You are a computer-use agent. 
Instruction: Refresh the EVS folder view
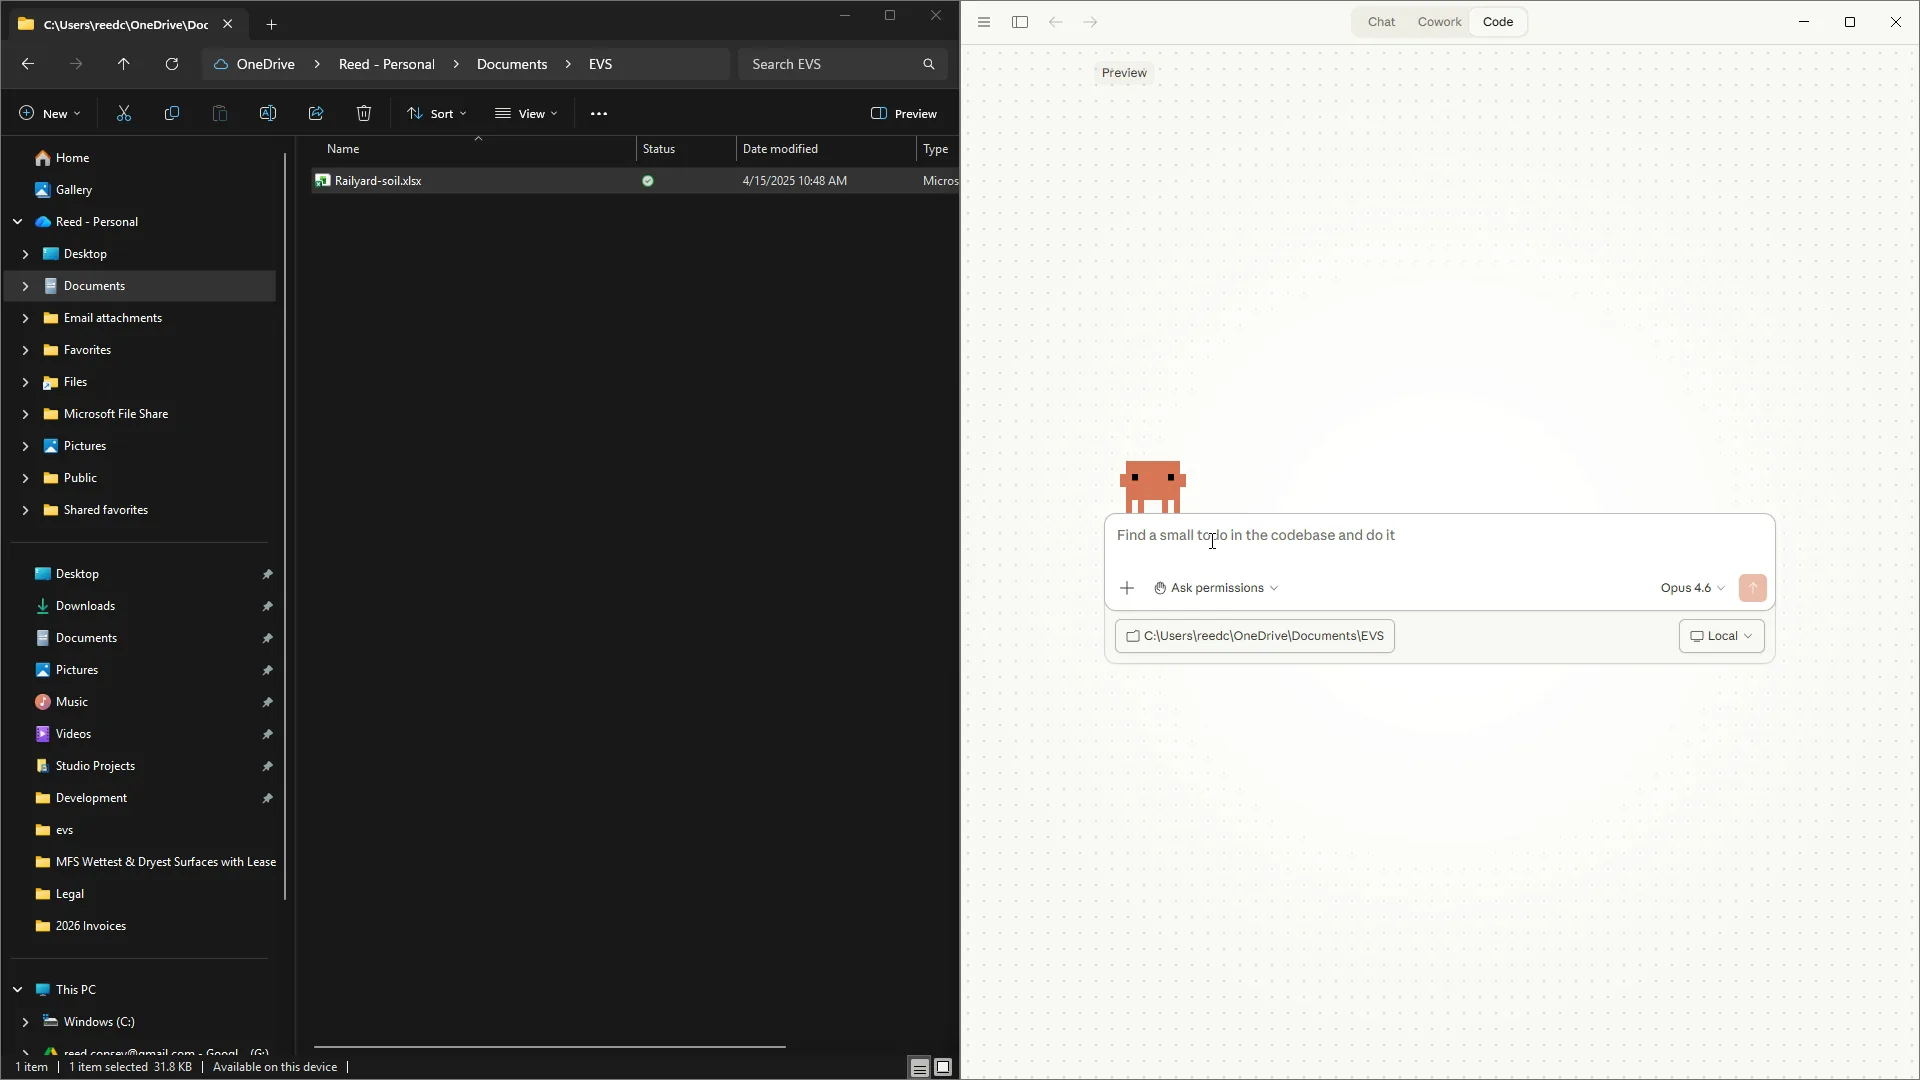coord(172,64)
